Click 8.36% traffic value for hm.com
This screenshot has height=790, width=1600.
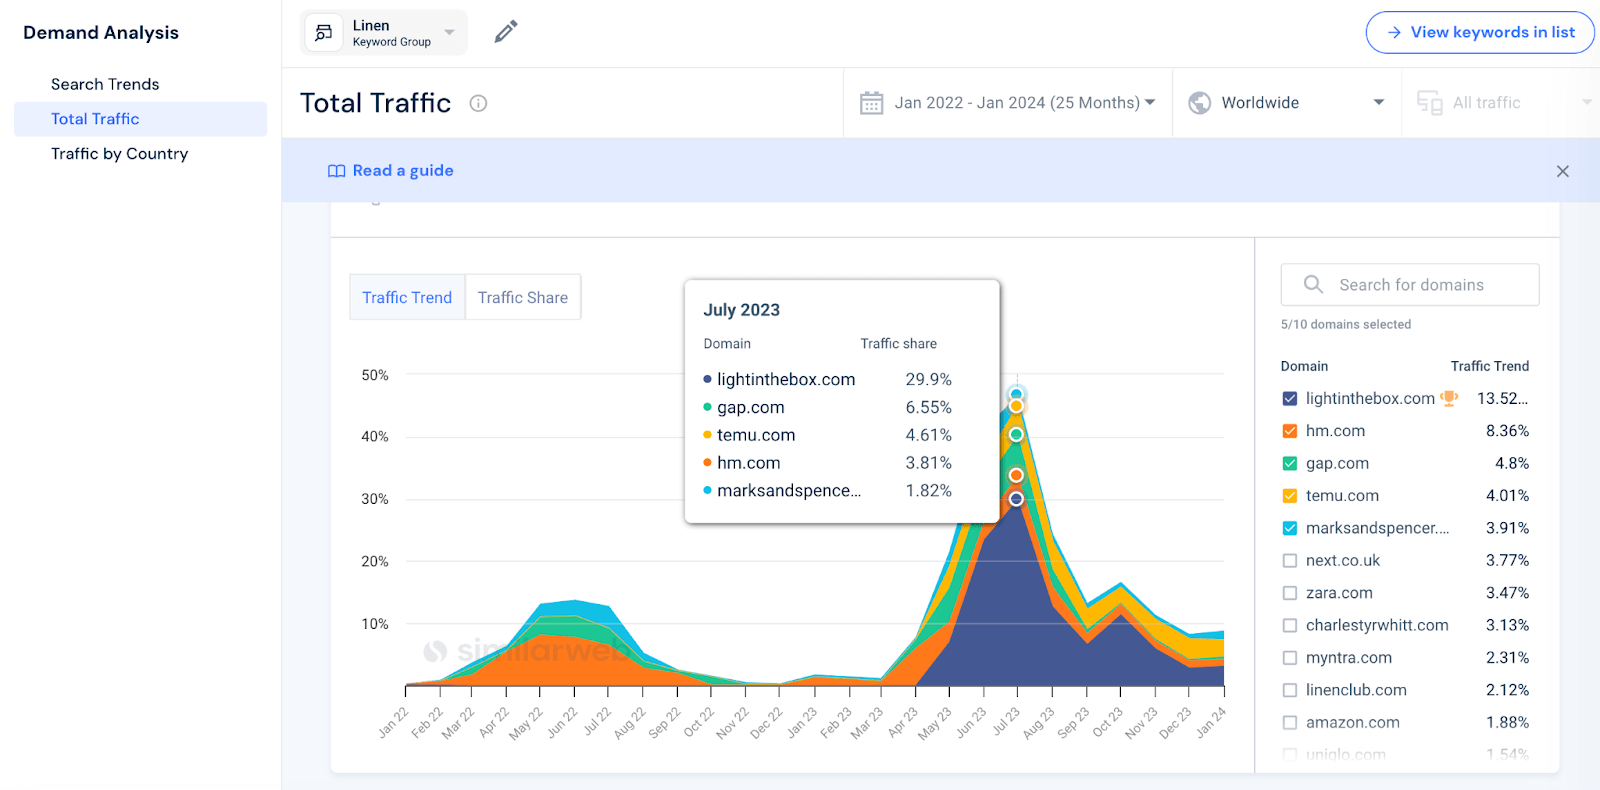click(x=1507, y=431)
